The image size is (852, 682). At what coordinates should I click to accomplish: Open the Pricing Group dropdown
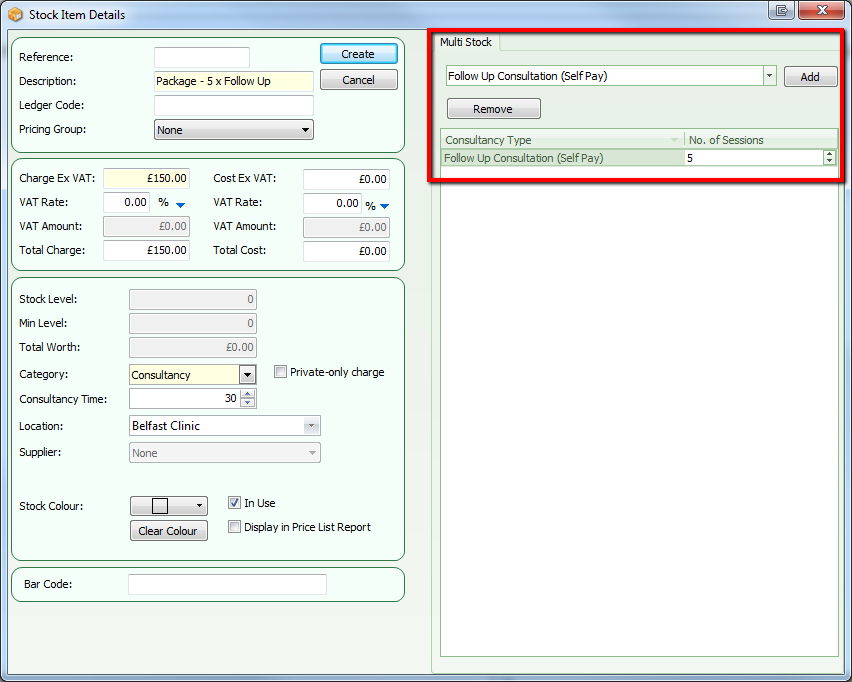[x=234, y=130]
